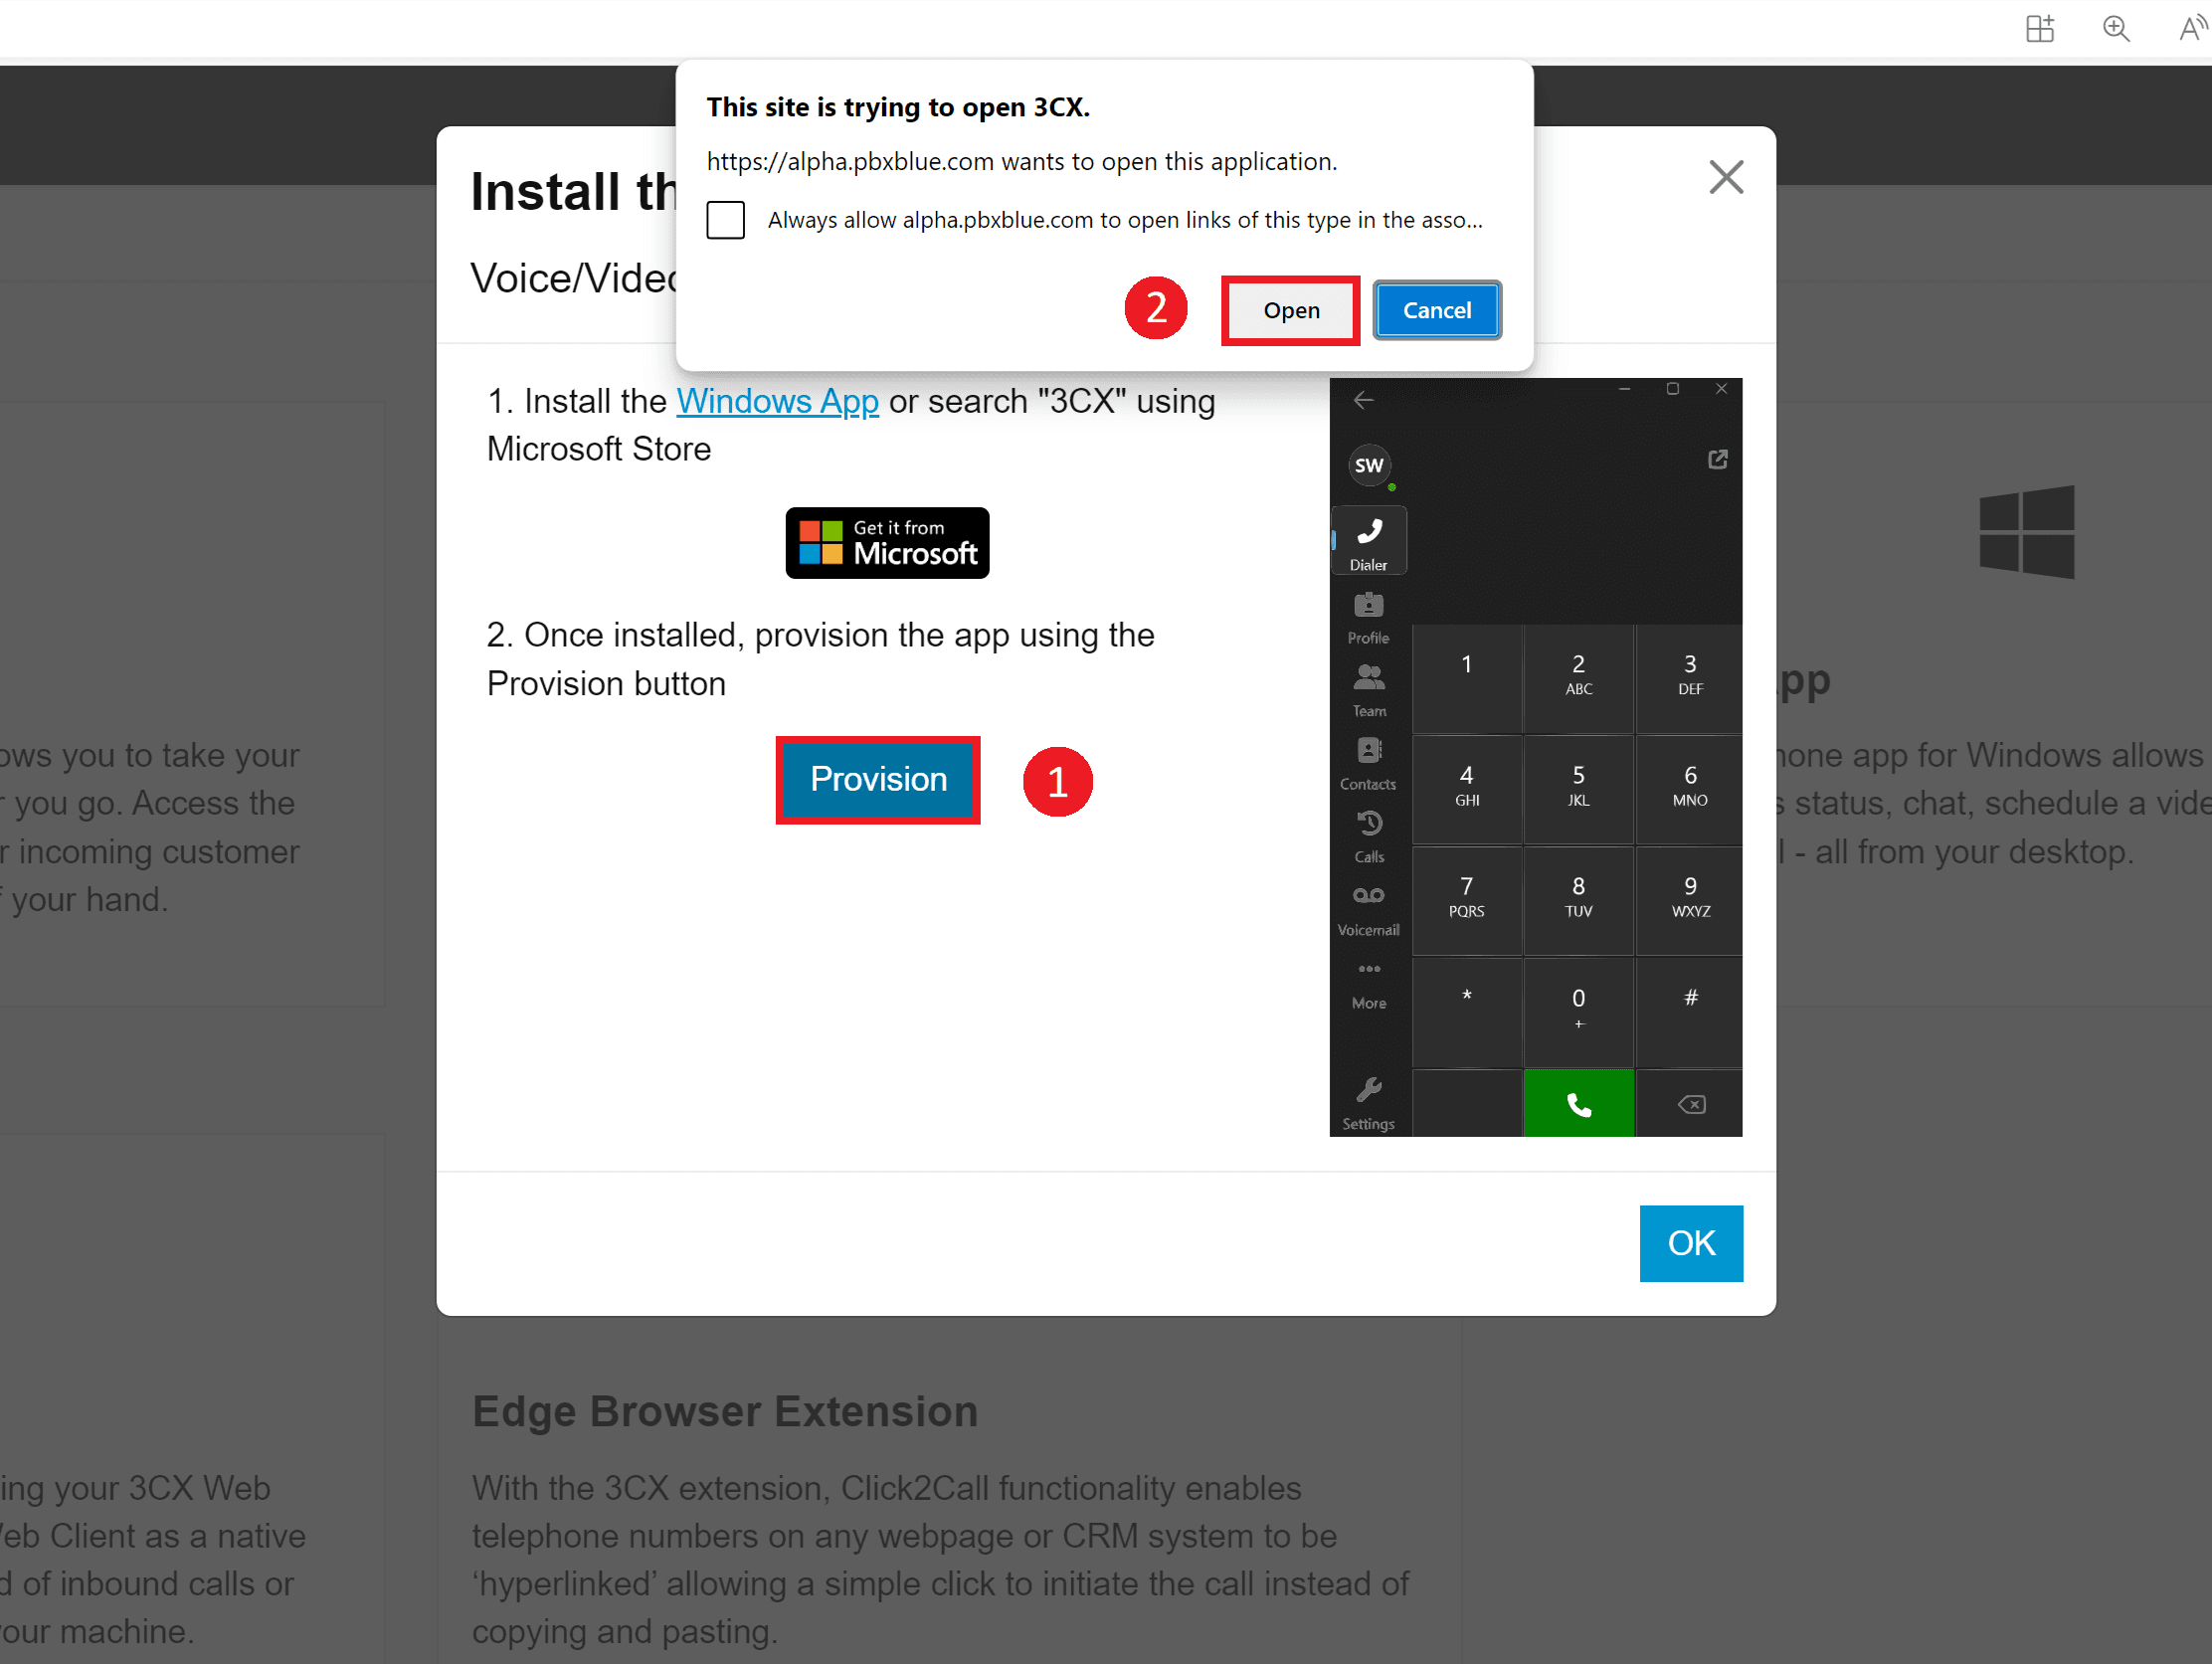The width and height of the screenshot is (2212, 1664).
Task: Click Open to launch 3CX application
Action: (x=1289, y=309)
